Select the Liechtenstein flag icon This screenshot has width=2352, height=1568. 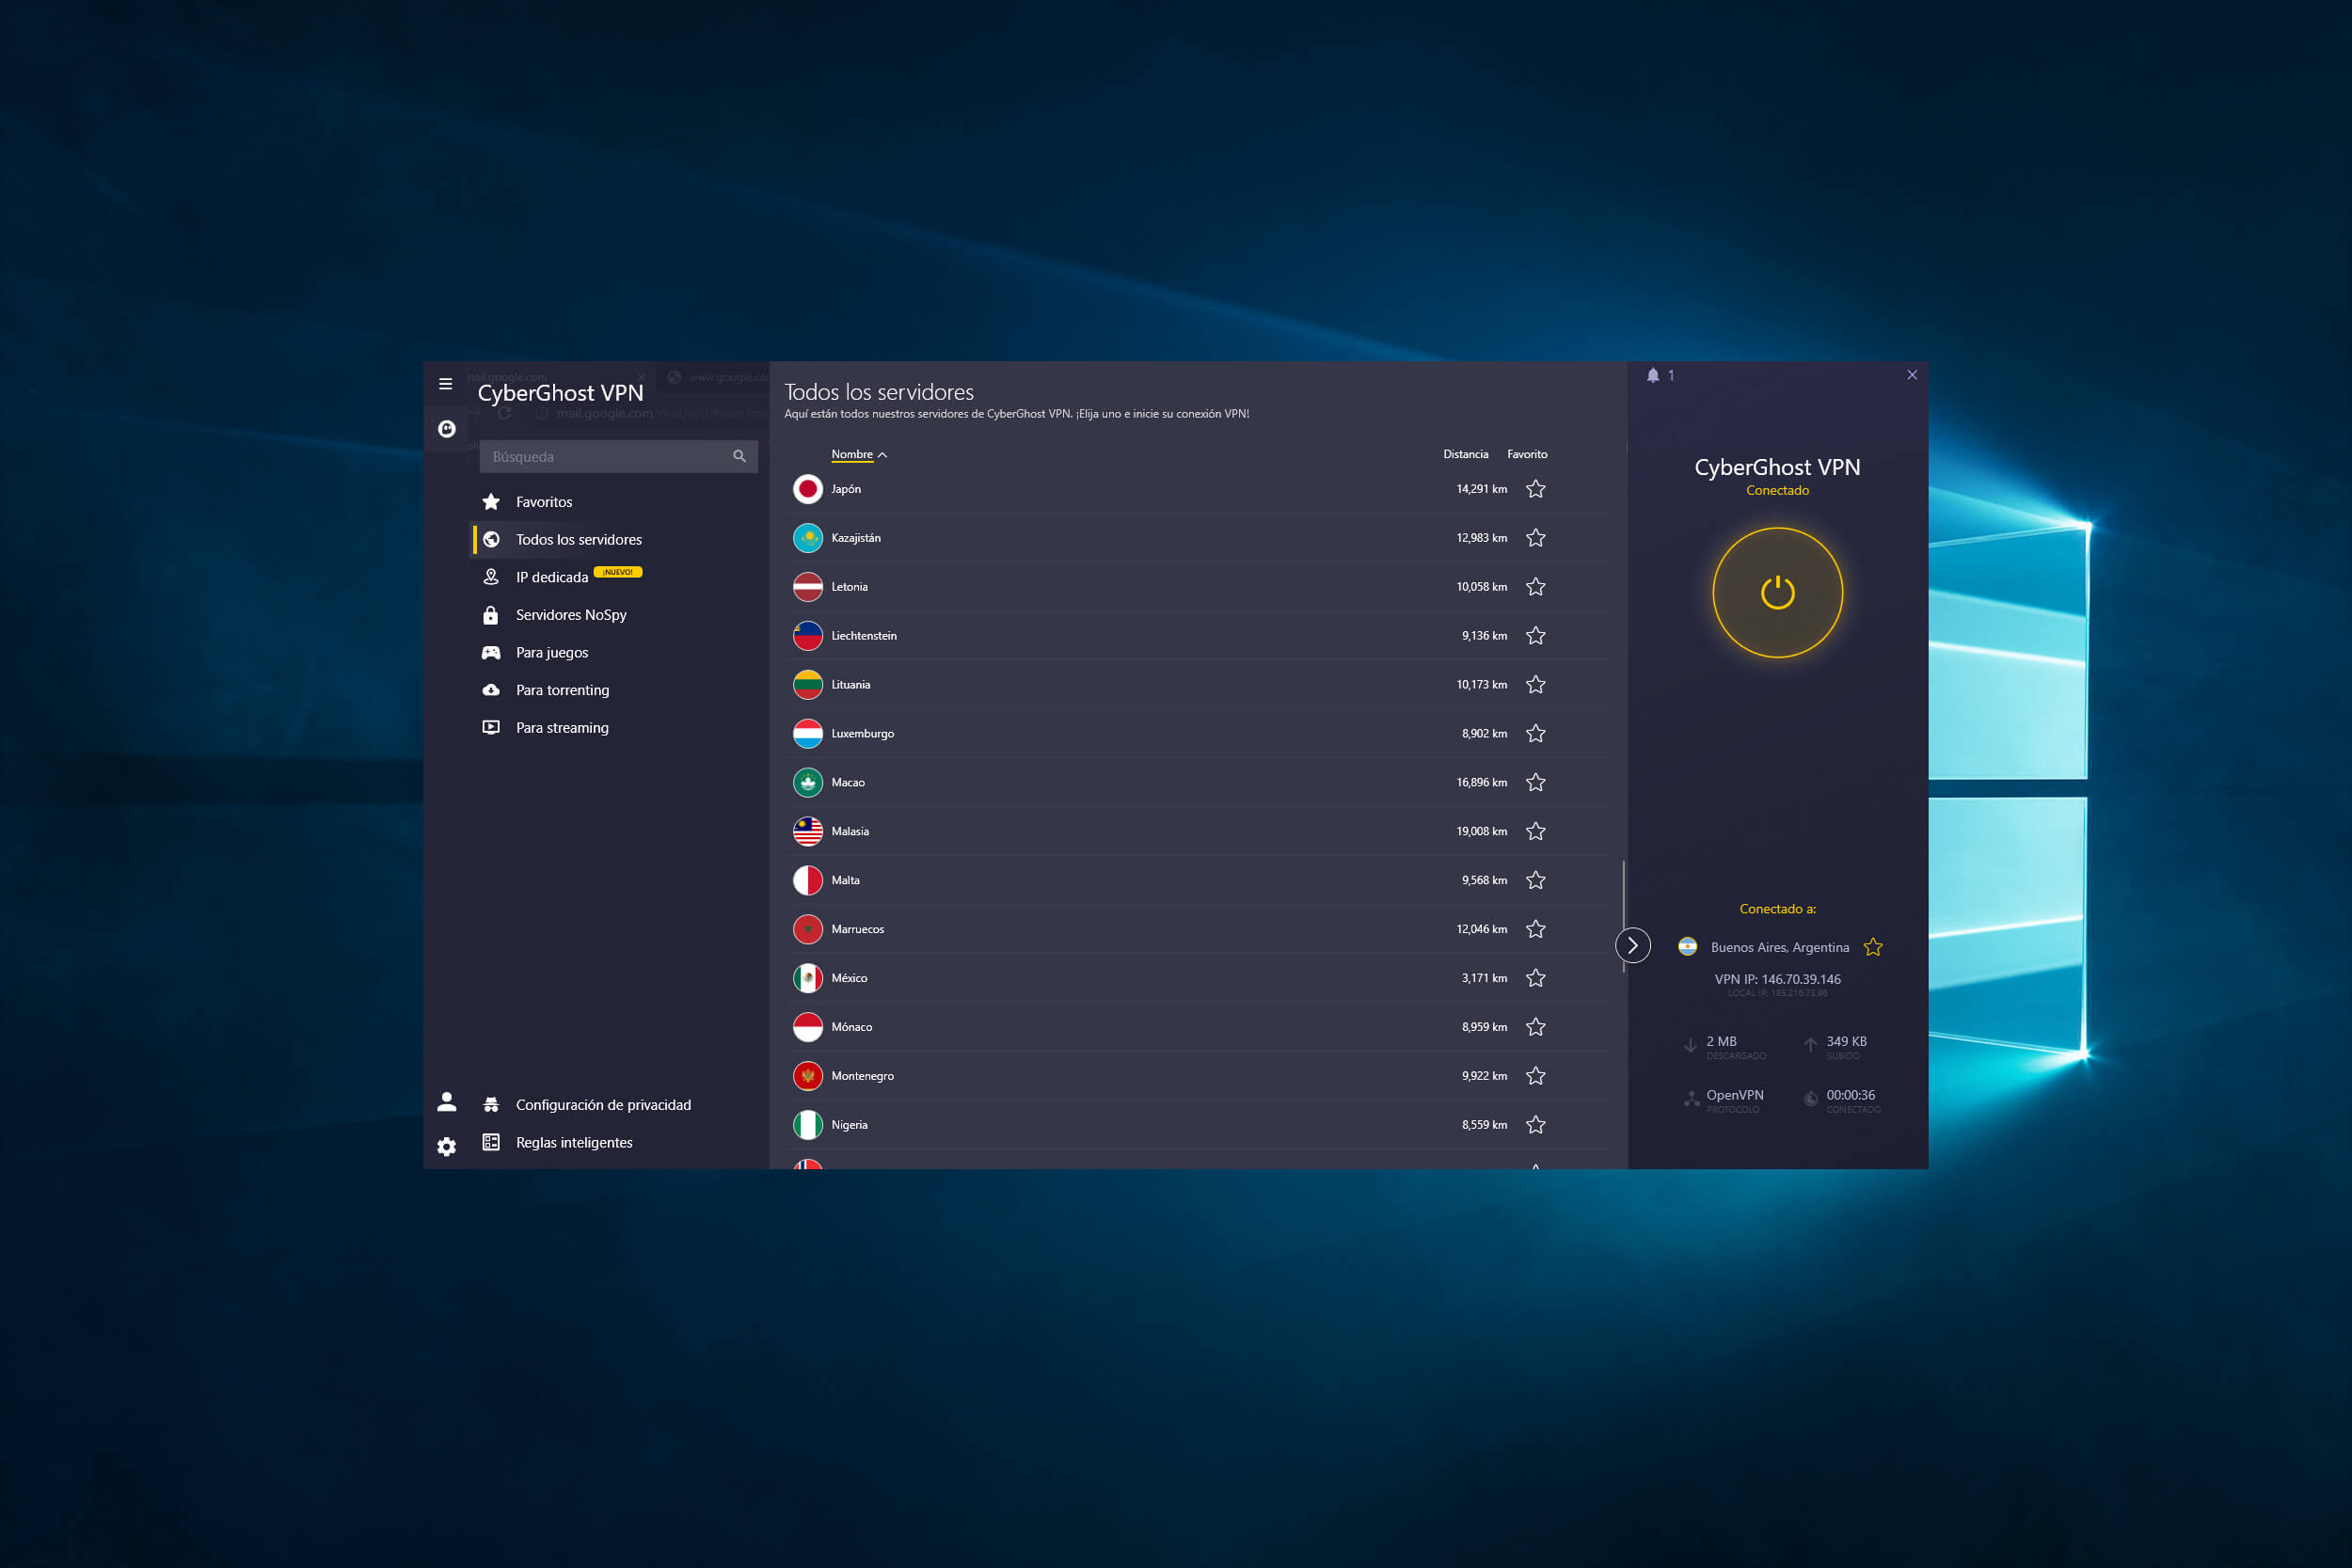[x=808, y=636]
